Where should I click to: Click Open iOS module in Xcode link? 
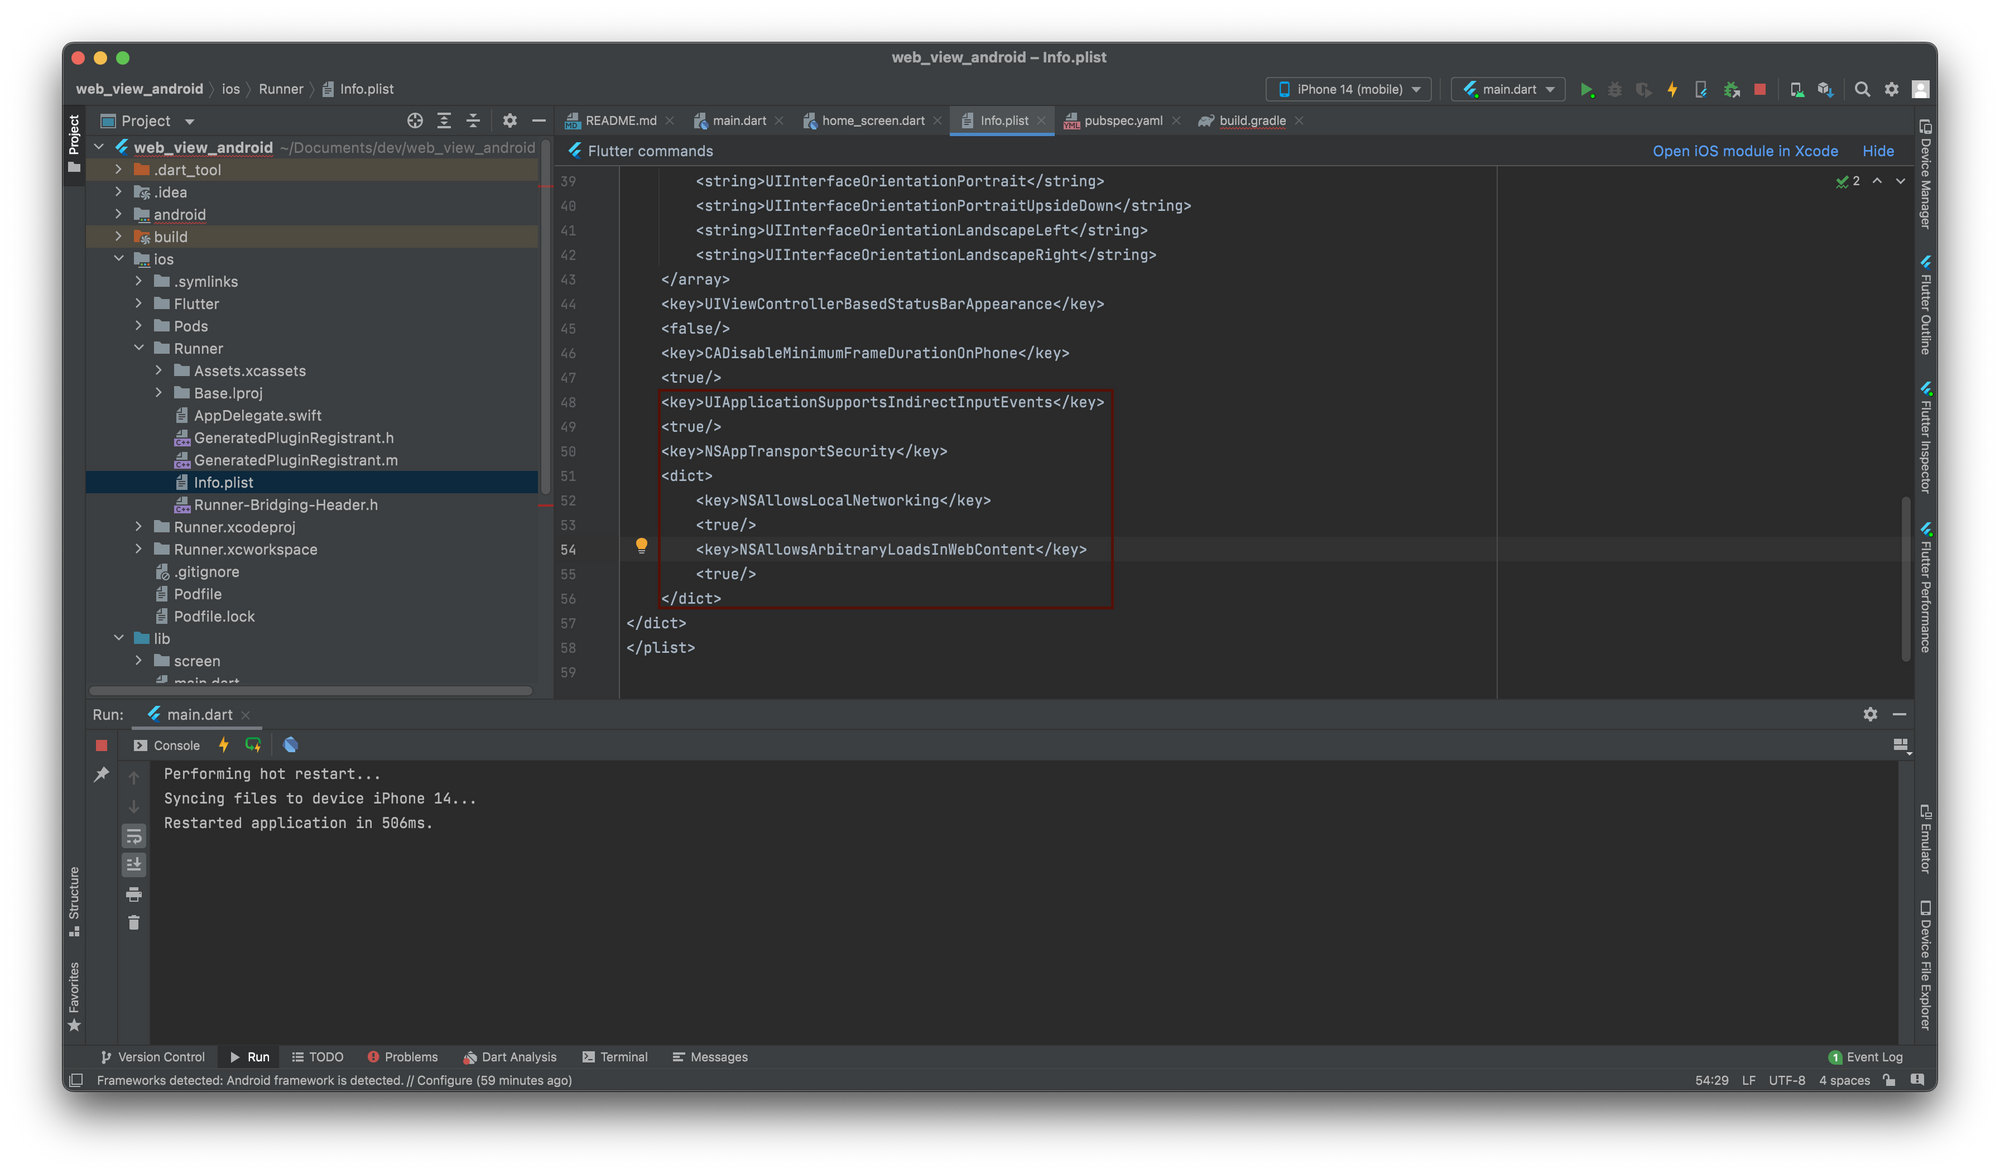coord(1745,151)
